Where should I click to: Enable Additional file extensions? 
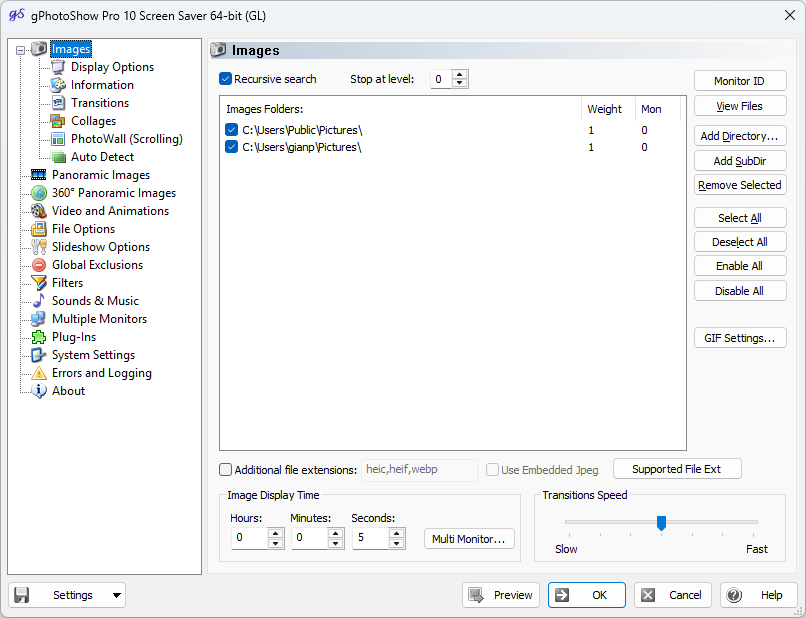(x=225, y=469)
